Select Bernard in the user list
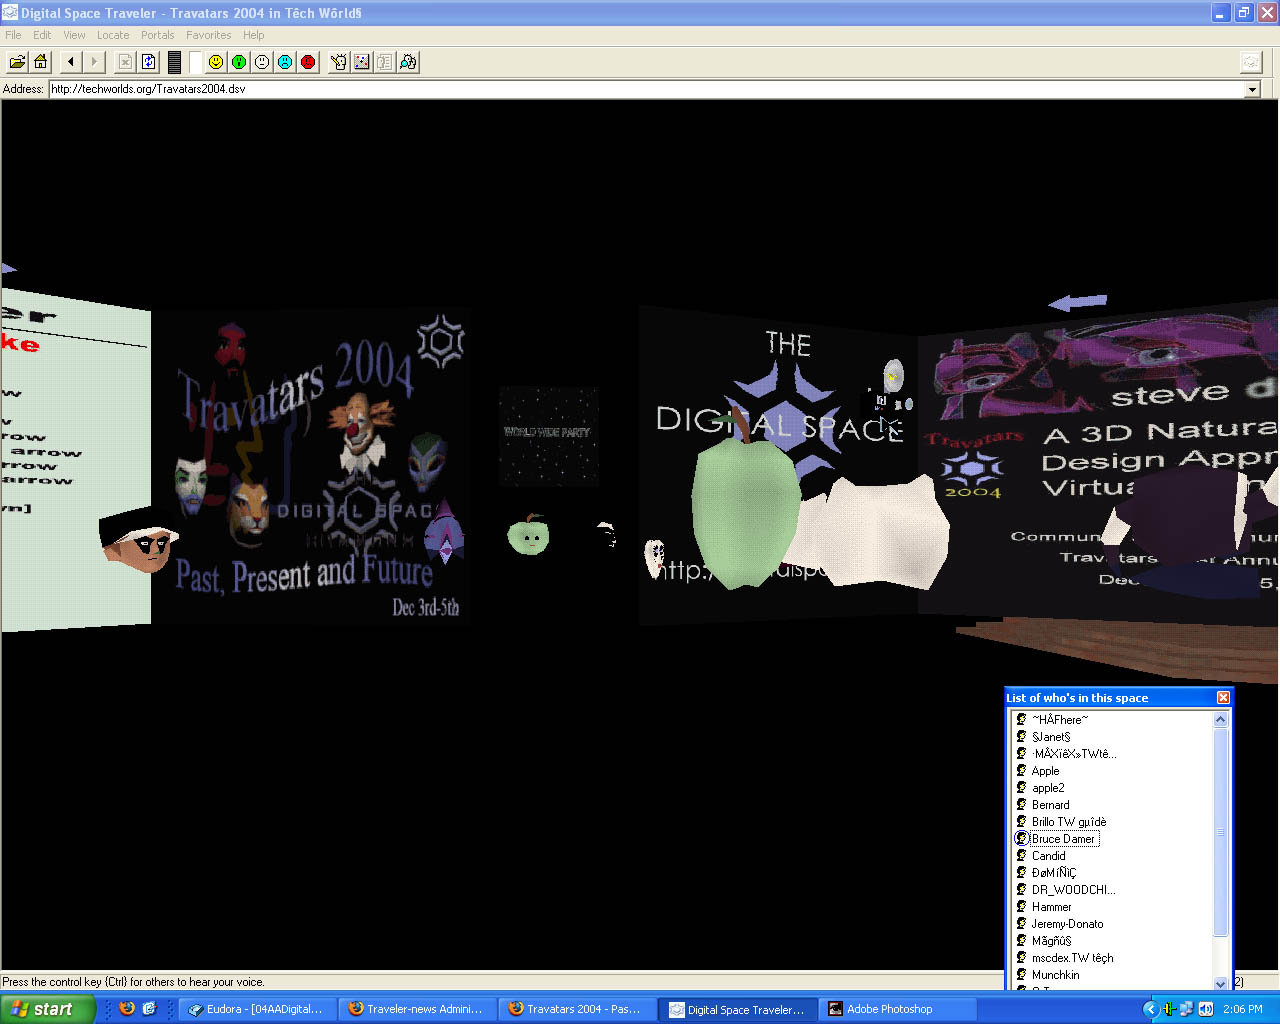1280x1024 pixels. pos(1050,805)
